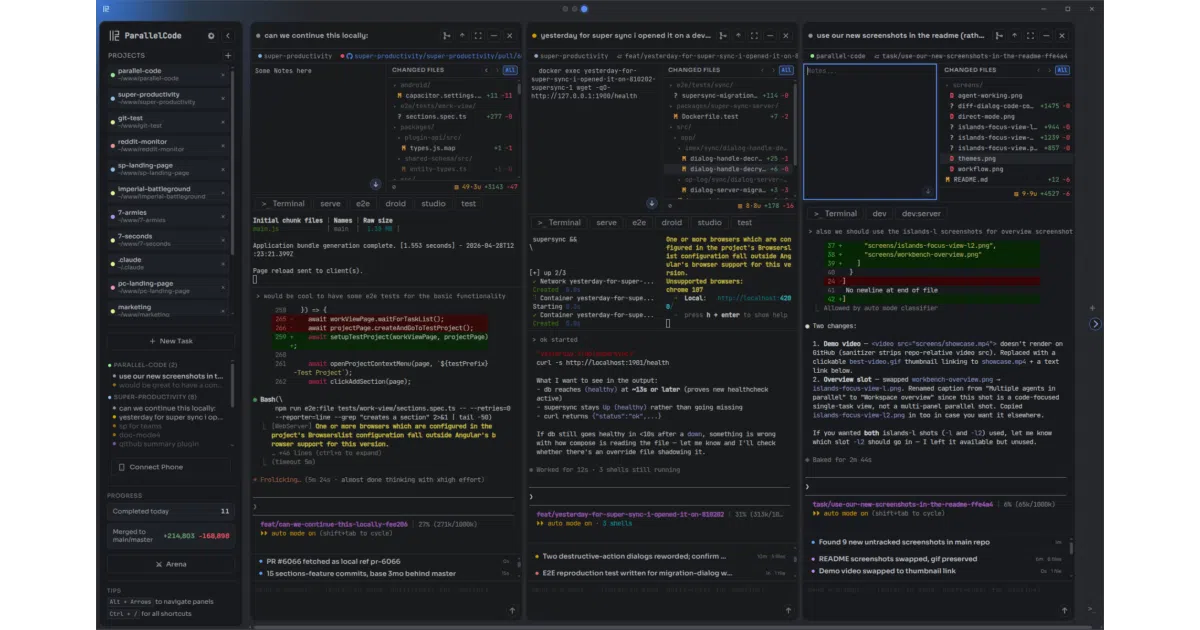Toggle 'All' filter in first Changed Files panel
Viewport: 1200px width, 630px height.
[x=509, y=70]
